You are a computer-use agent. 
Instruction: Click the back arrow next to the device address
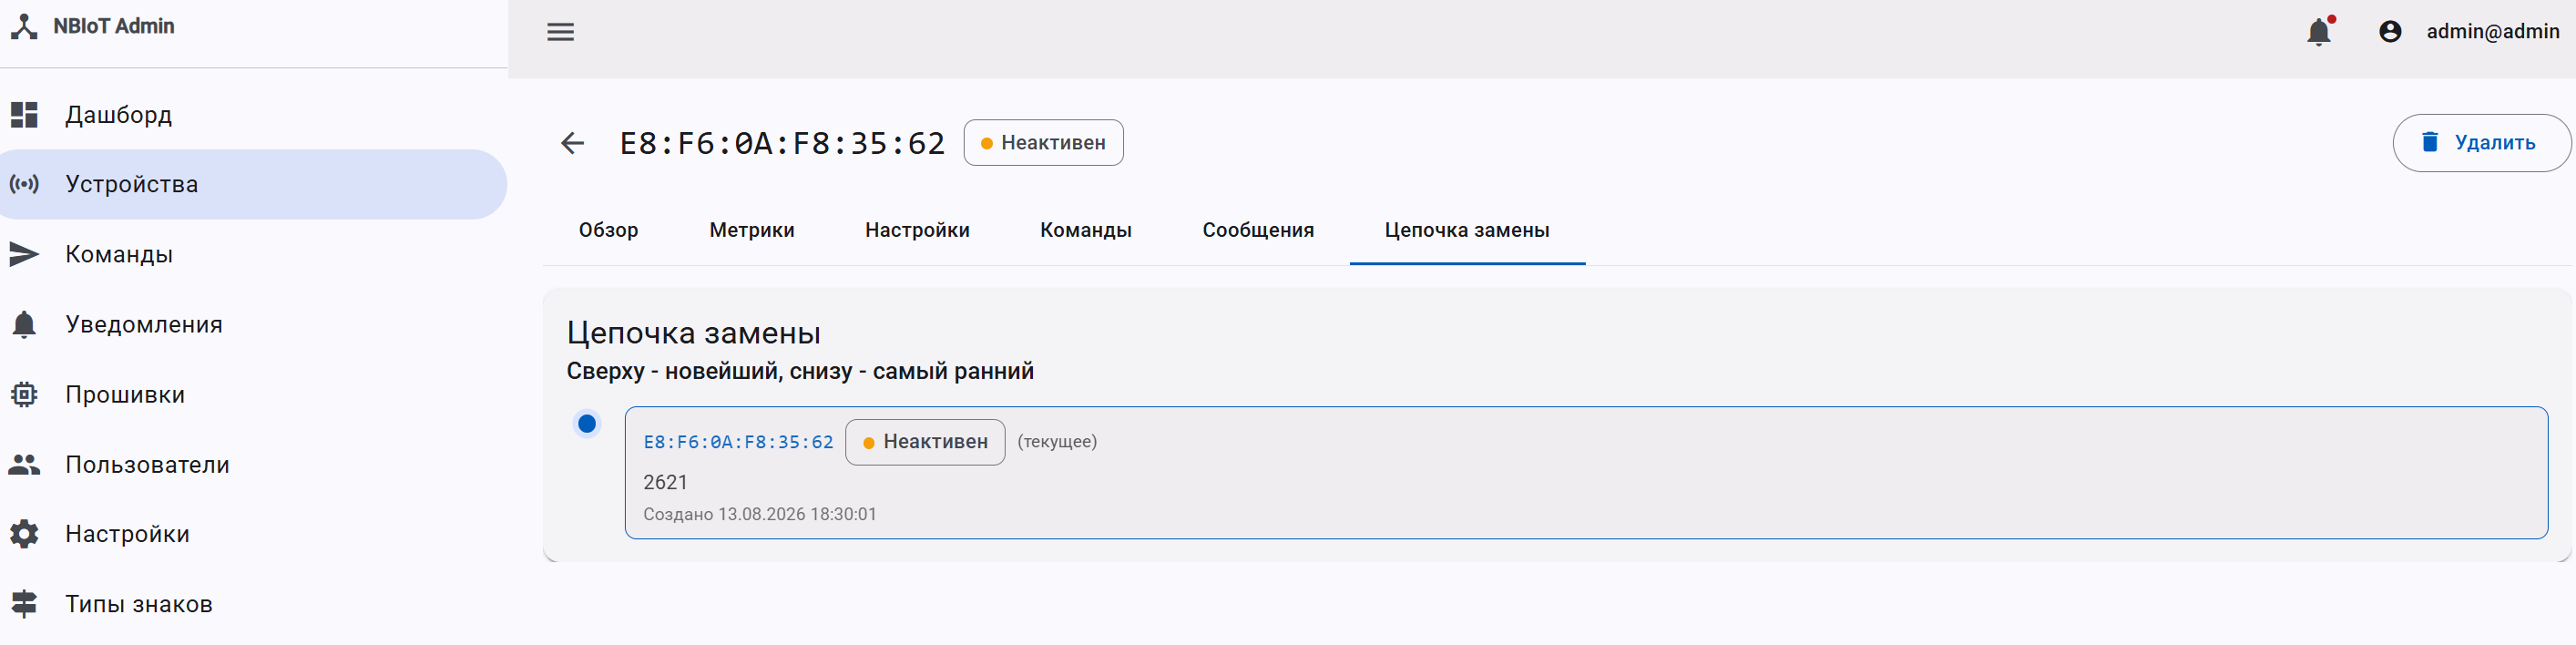(x=572, y=143)
